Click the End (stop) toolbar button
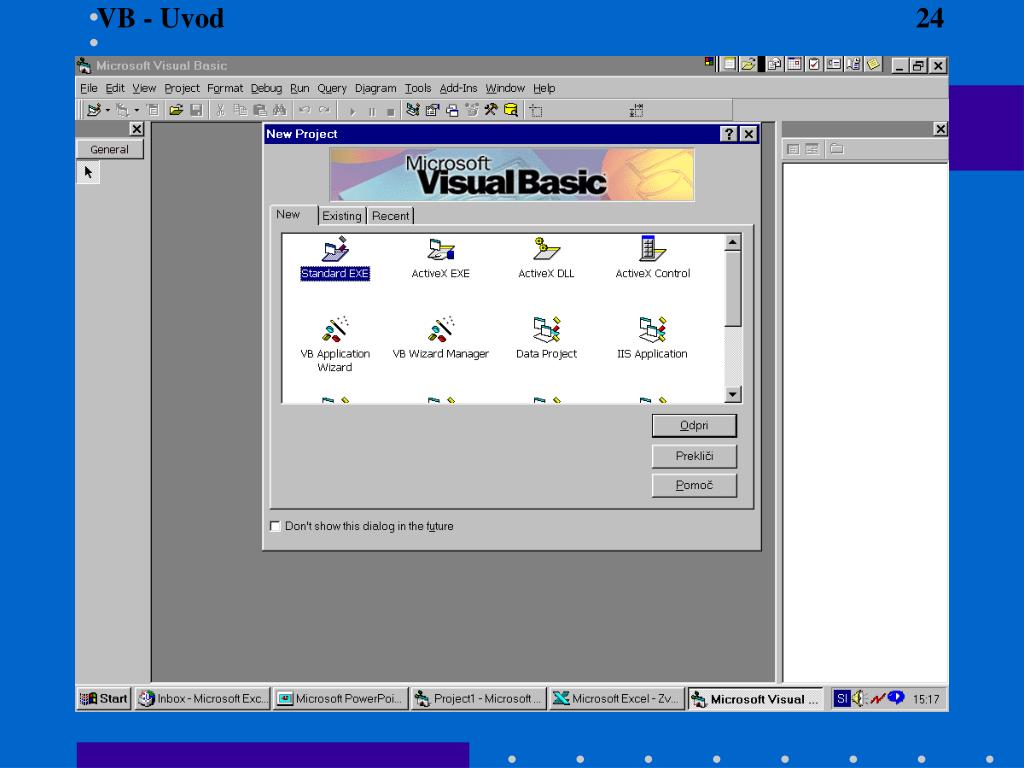Screen dimensions: 1024x768 pyautogui.click(x=390, y=111)
